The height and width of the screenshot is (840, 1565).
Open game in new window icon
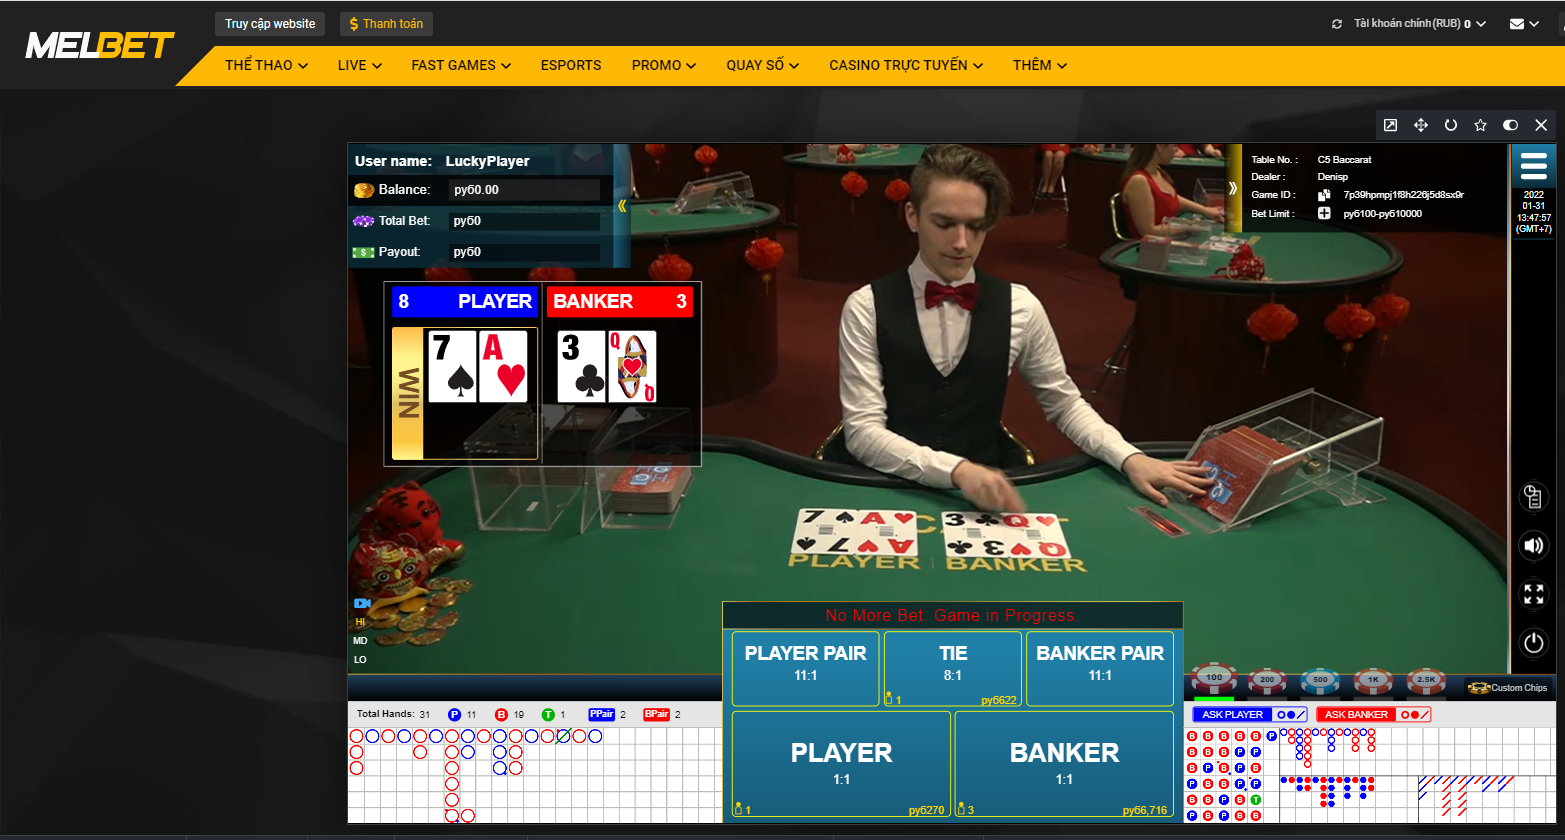[x=1390, y=125]
